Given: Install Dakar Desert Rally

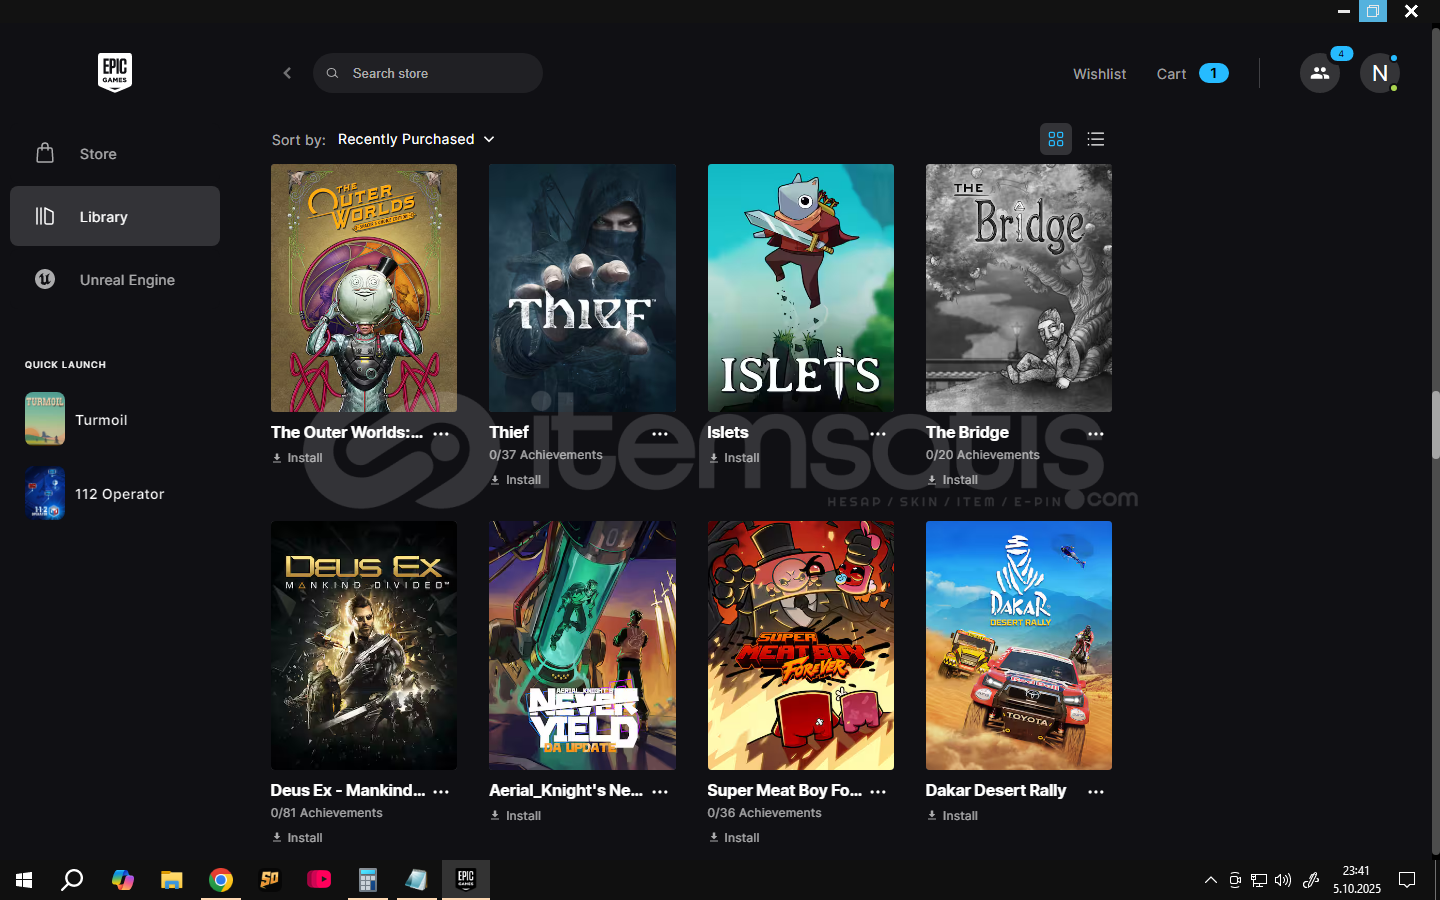Looking at the screenshot, I should point(952,816).
